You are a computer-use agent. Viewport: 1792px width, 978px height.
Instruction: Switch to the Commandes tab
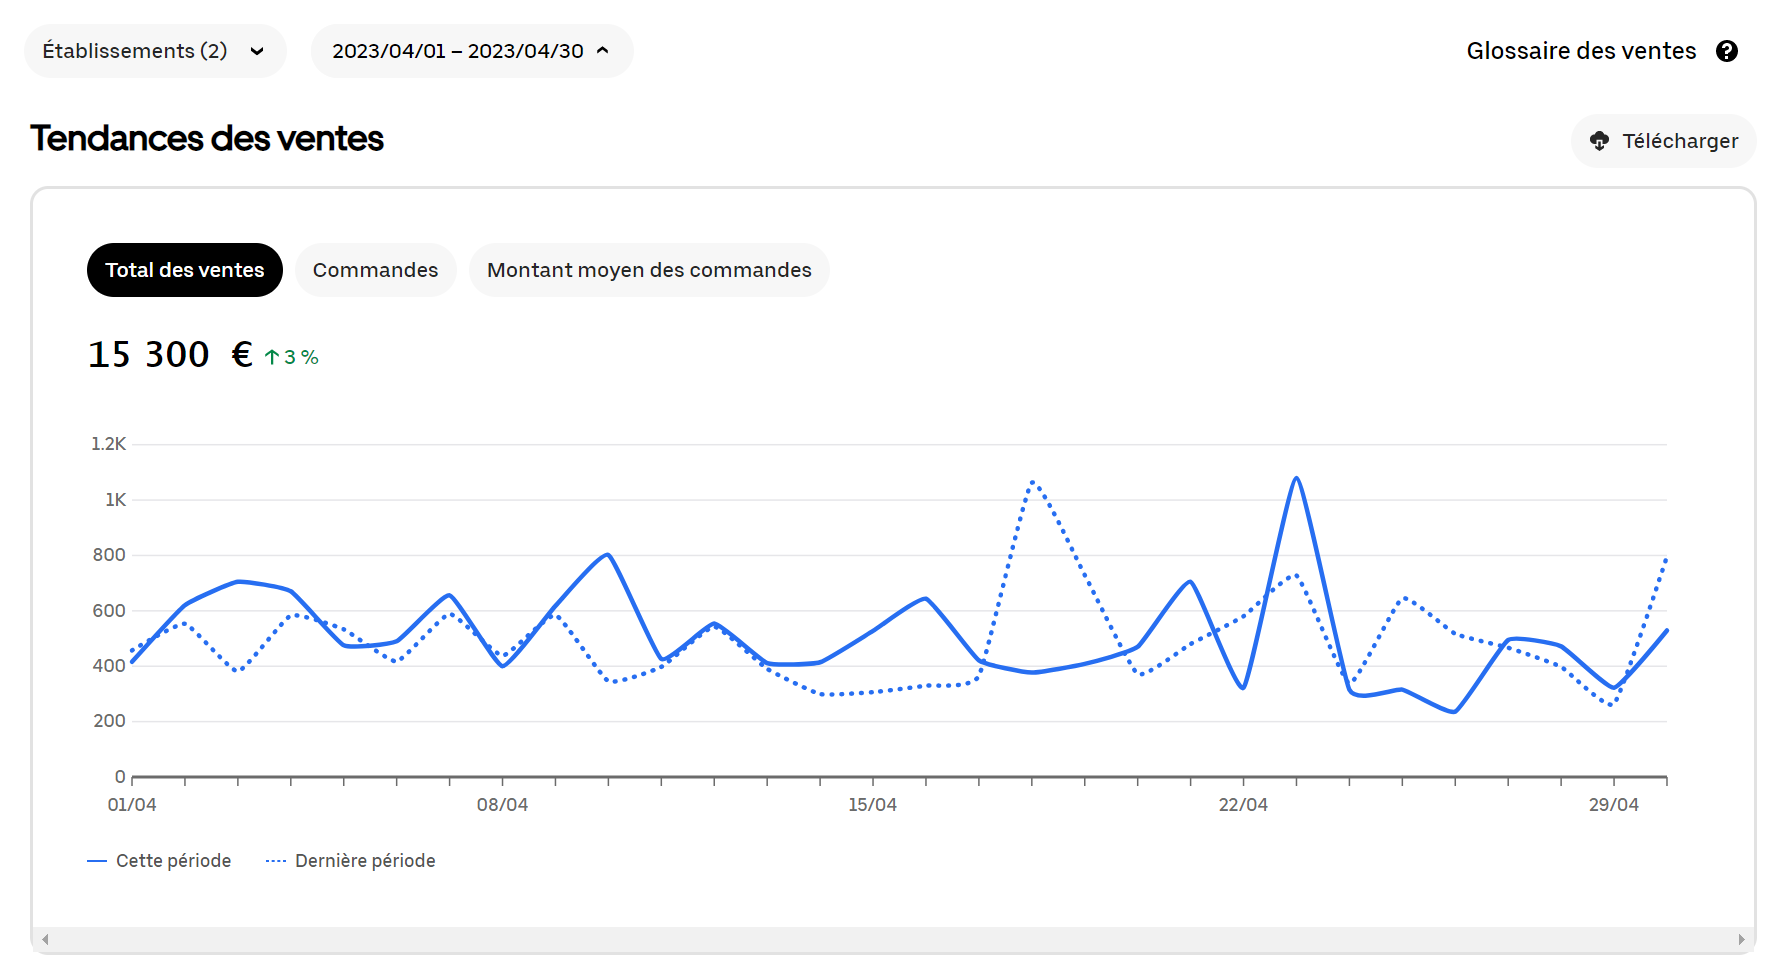[375, 270]
